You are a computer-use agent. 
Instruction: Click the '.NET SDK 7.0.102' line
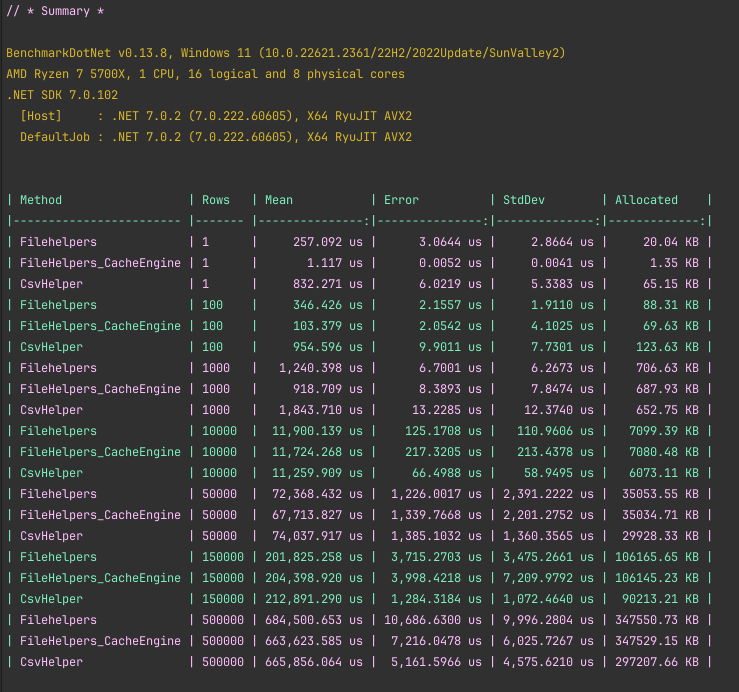62,95
